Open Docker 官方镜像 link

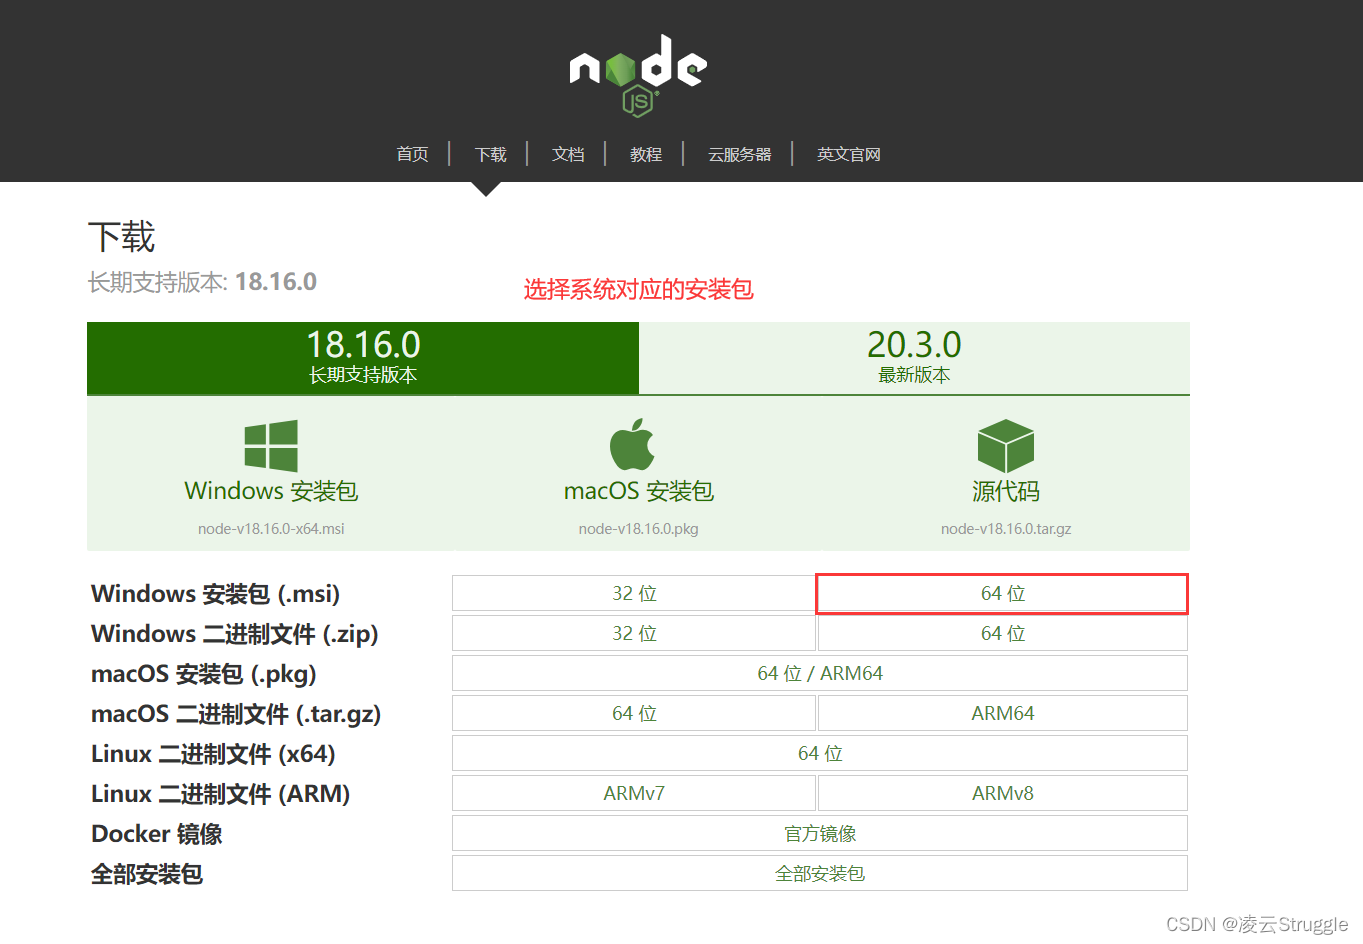[x=820, y=833]
